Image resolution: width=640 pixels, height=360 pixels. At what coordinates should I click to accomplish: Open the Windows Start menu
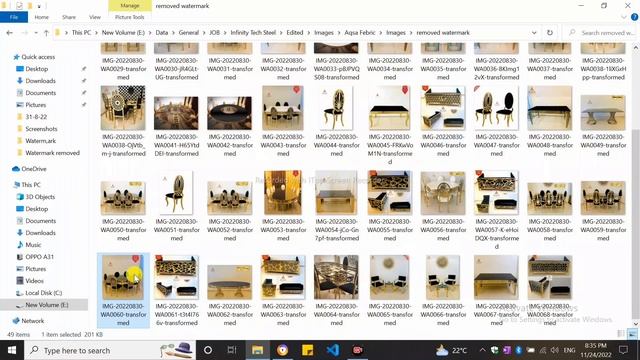[12, 350]
